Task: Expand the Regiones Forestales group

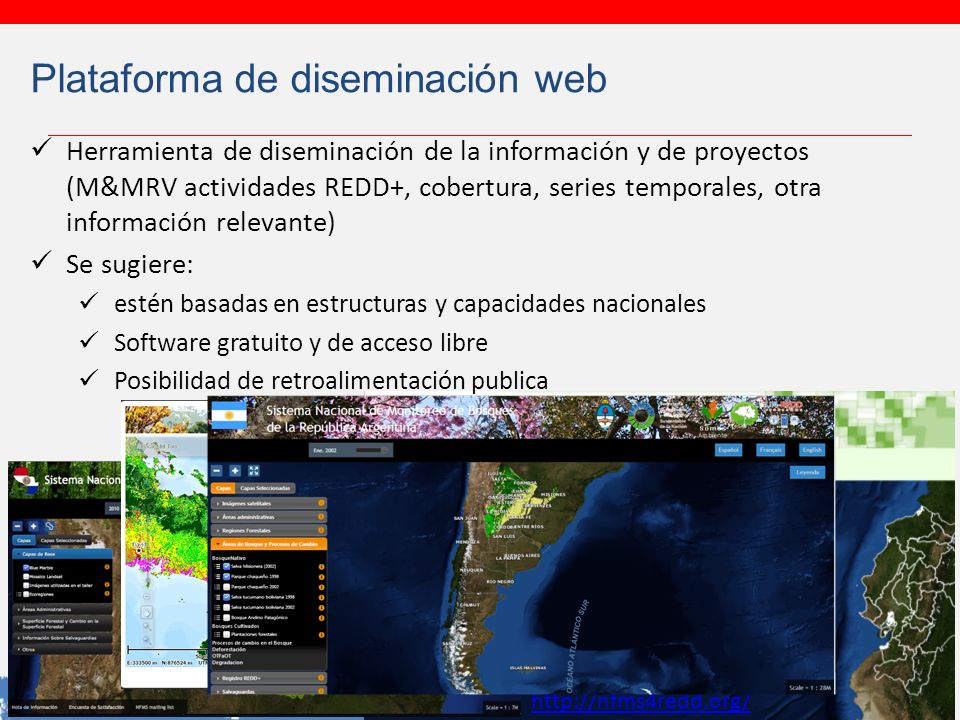Action: click(269, 530)
